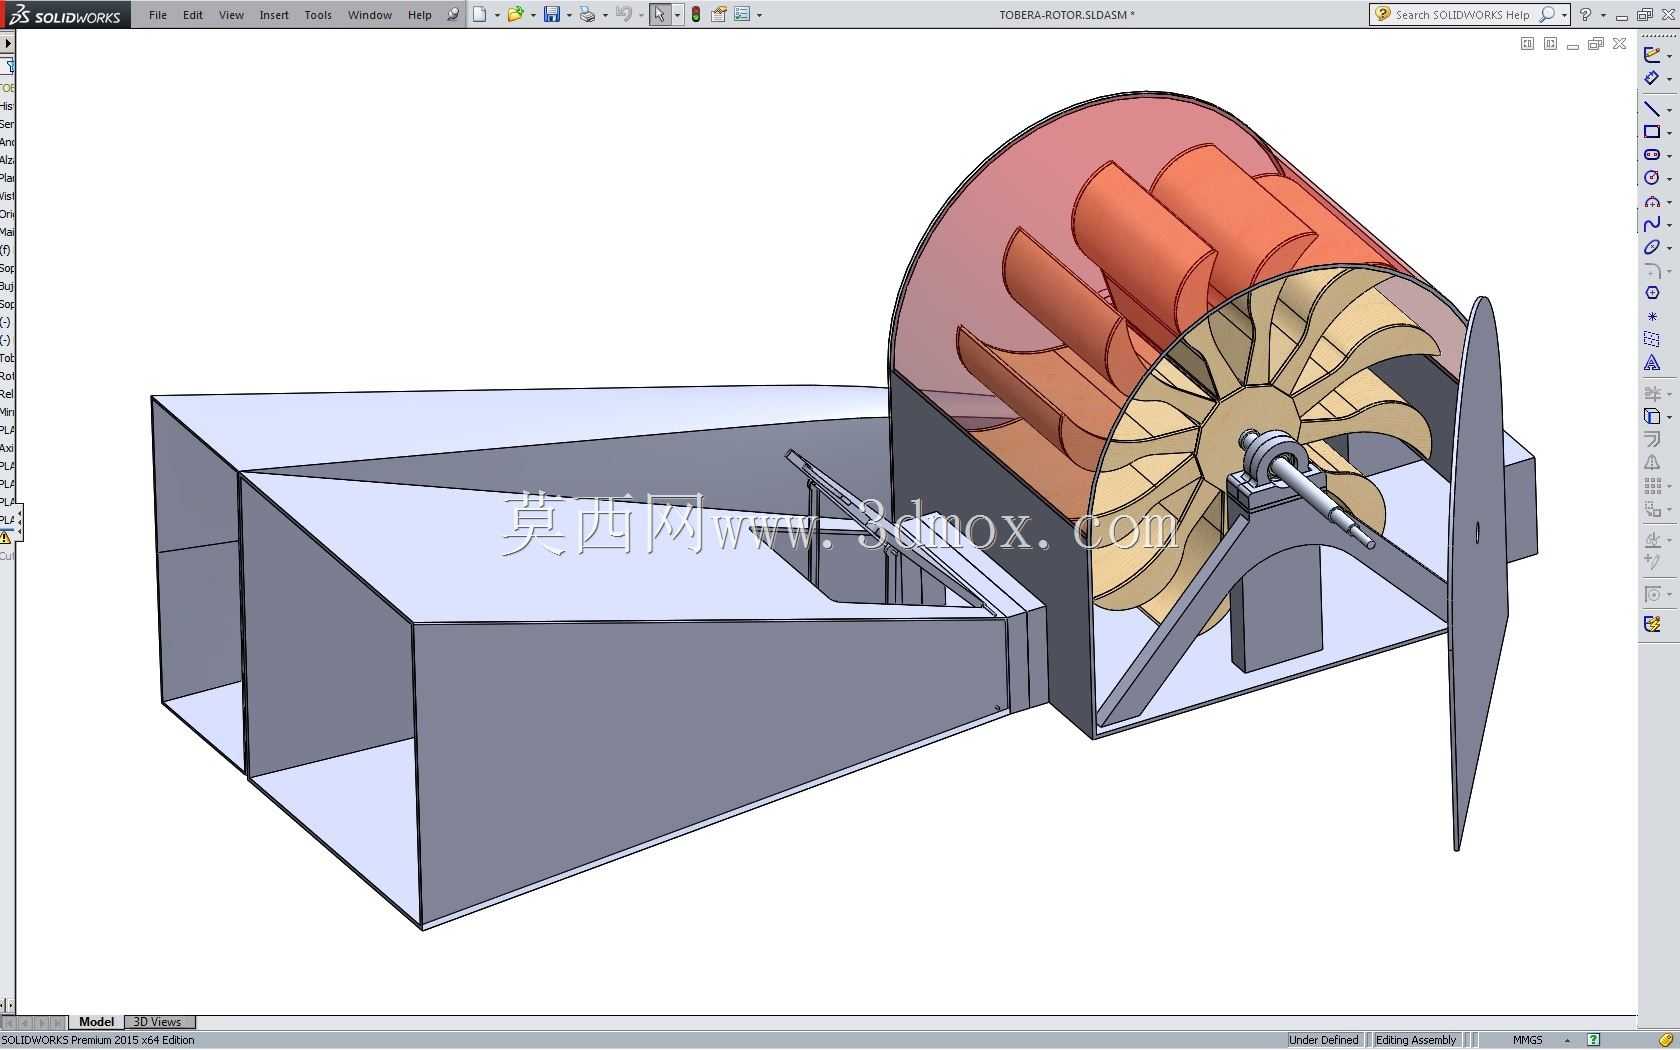Screen dimensions: 1680x1050
Task: Open the Print dropdown arrow
Action: pos(605,15)
